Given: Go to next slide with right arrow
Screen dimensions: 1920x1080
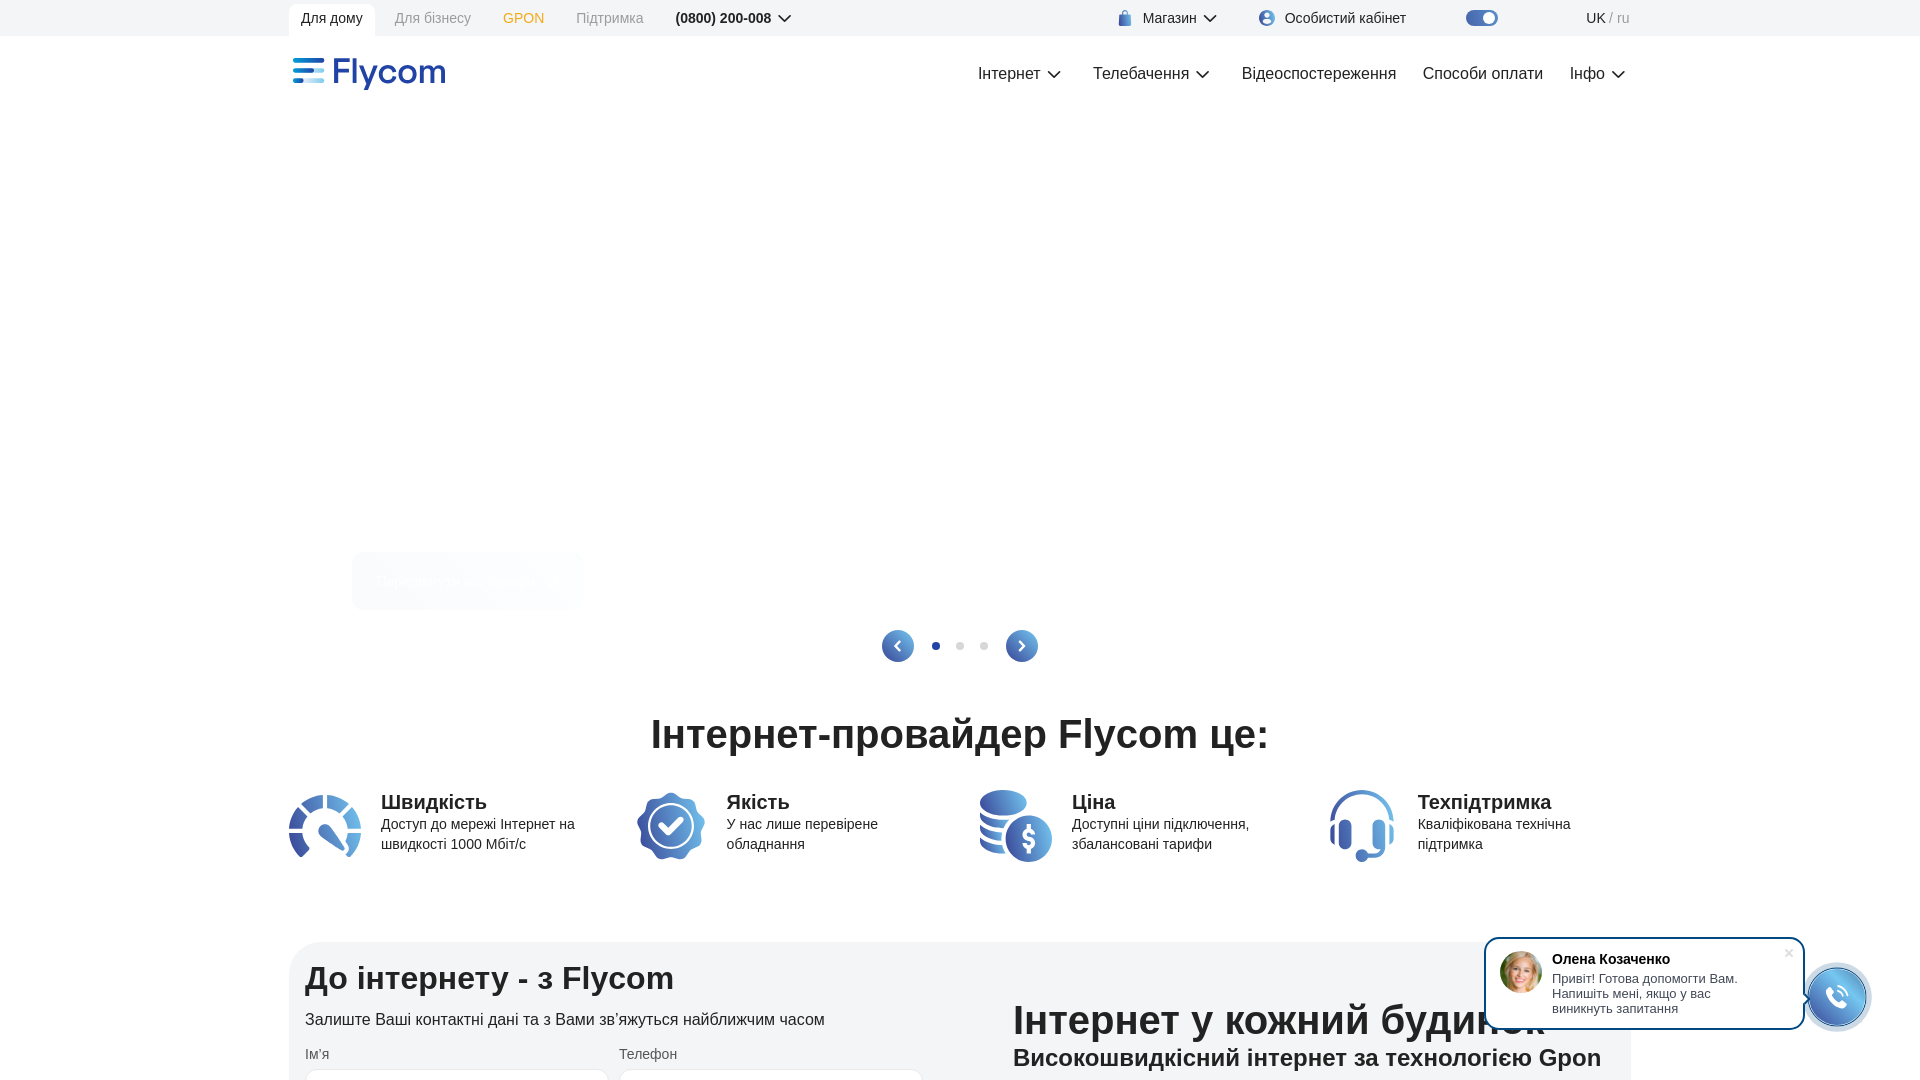Looking at the screenshot, I should coord(1022,646).
